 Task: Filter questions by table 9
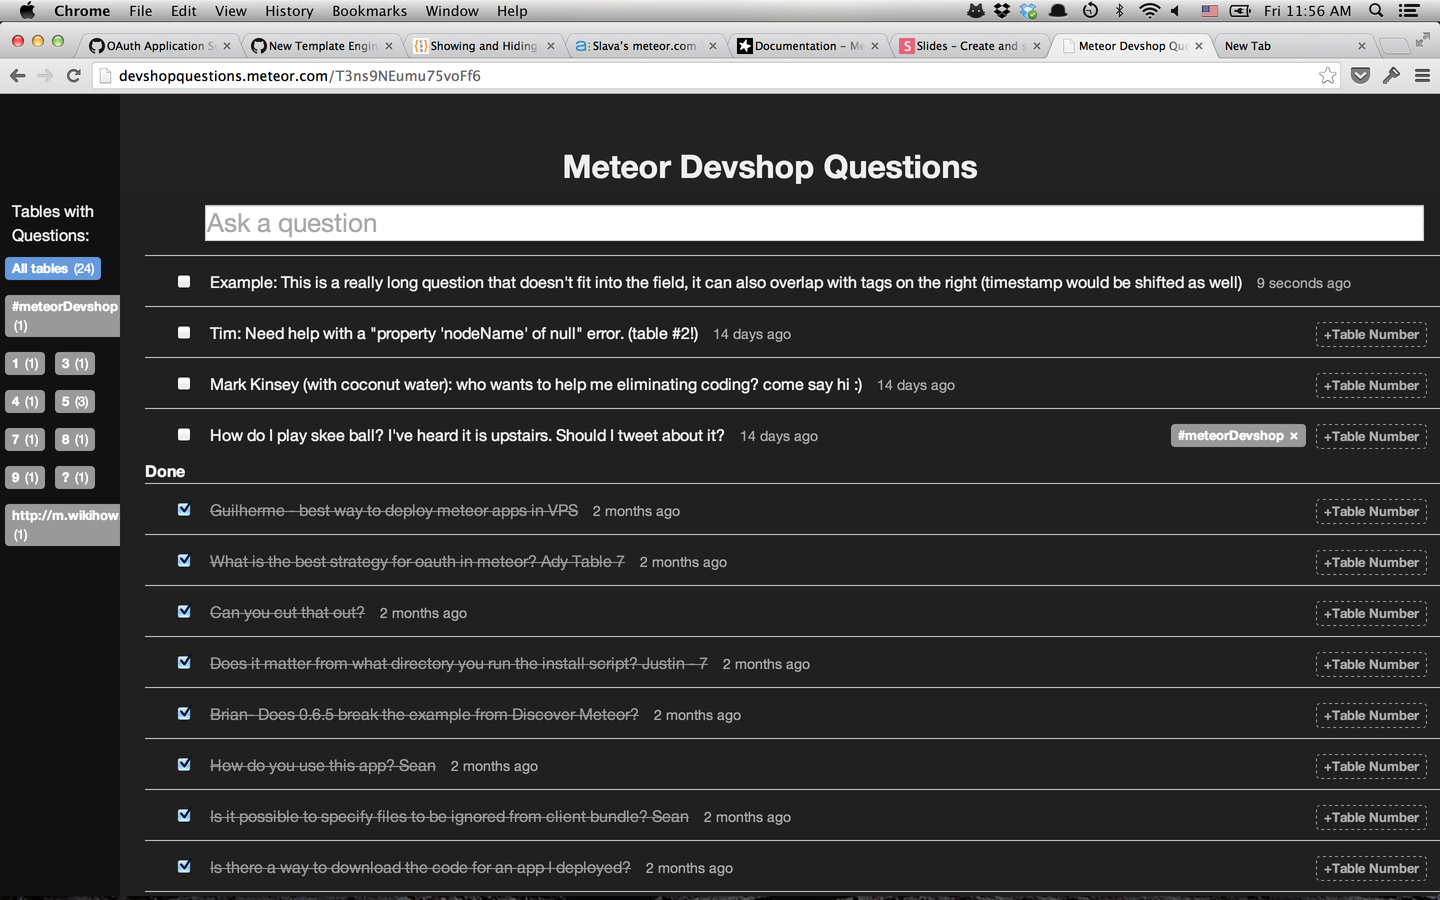tap(25, 478)
